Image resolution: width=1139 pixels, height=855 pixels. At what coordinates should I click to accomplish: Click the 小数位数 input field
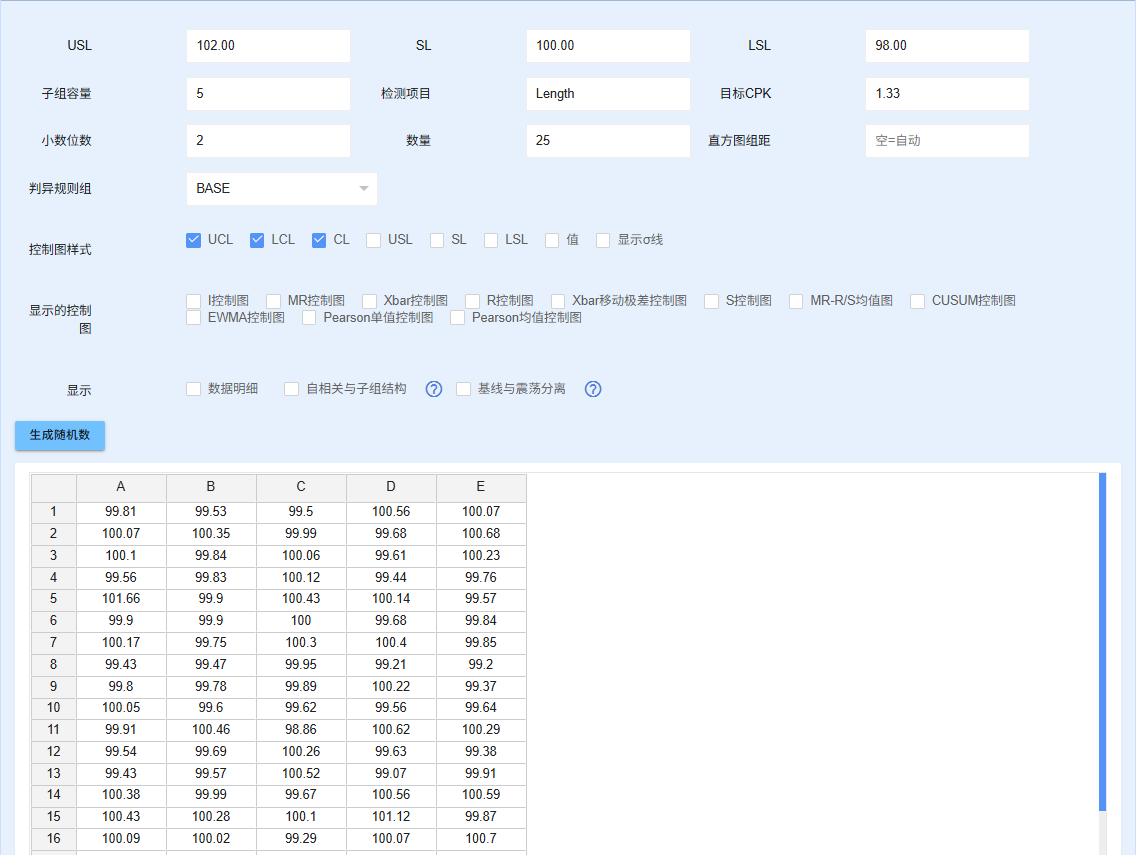[268, 141]
